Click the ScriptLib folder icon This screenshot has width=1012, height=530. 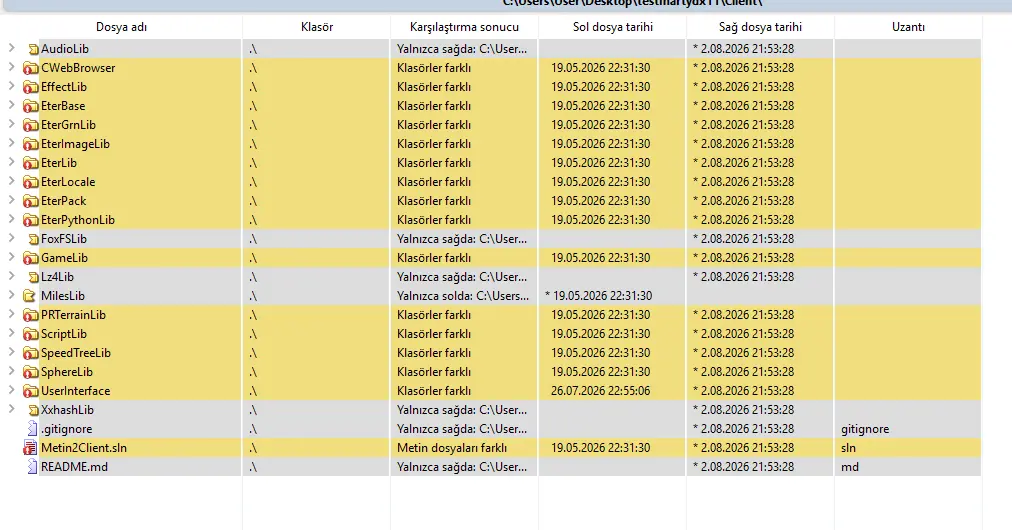point(30,334)
